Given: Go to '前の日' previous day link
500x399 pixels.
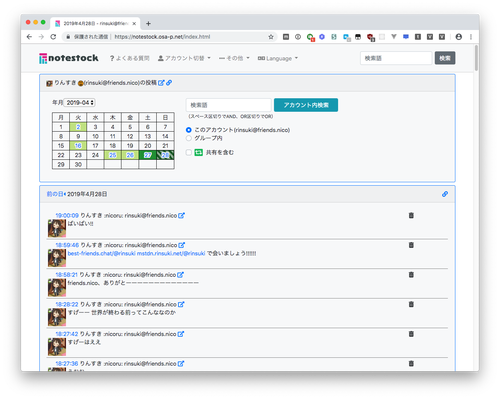Looking at the screenshot, I should click(55, 194).
